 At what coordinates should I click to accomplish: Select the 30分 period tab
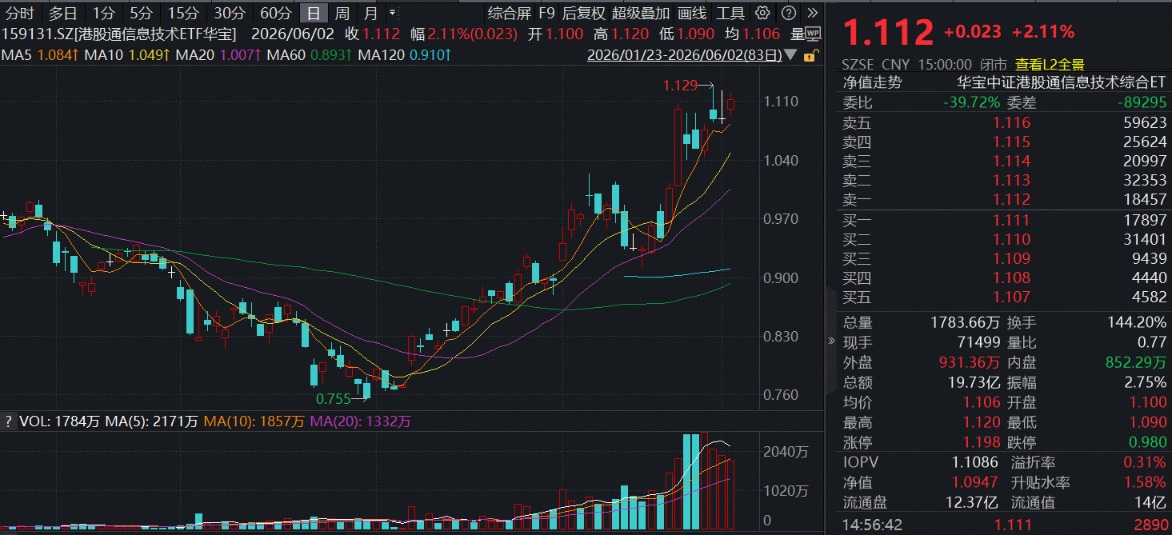[x=229, y=13]
